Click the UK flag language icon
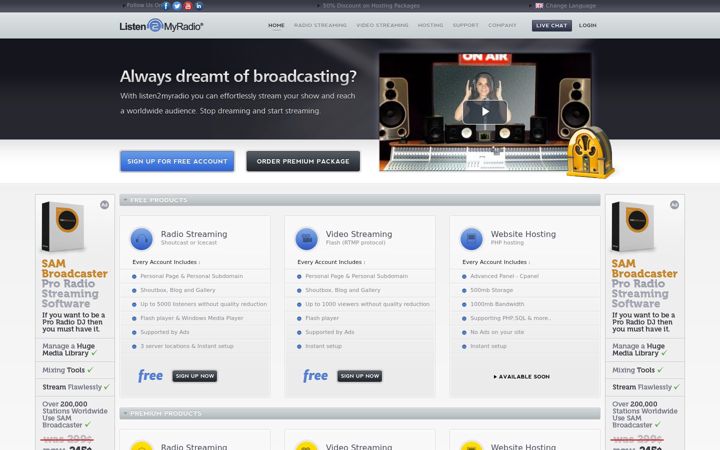Image resolution: width=720 pixels, height=450 pixels. coord(539,6)
